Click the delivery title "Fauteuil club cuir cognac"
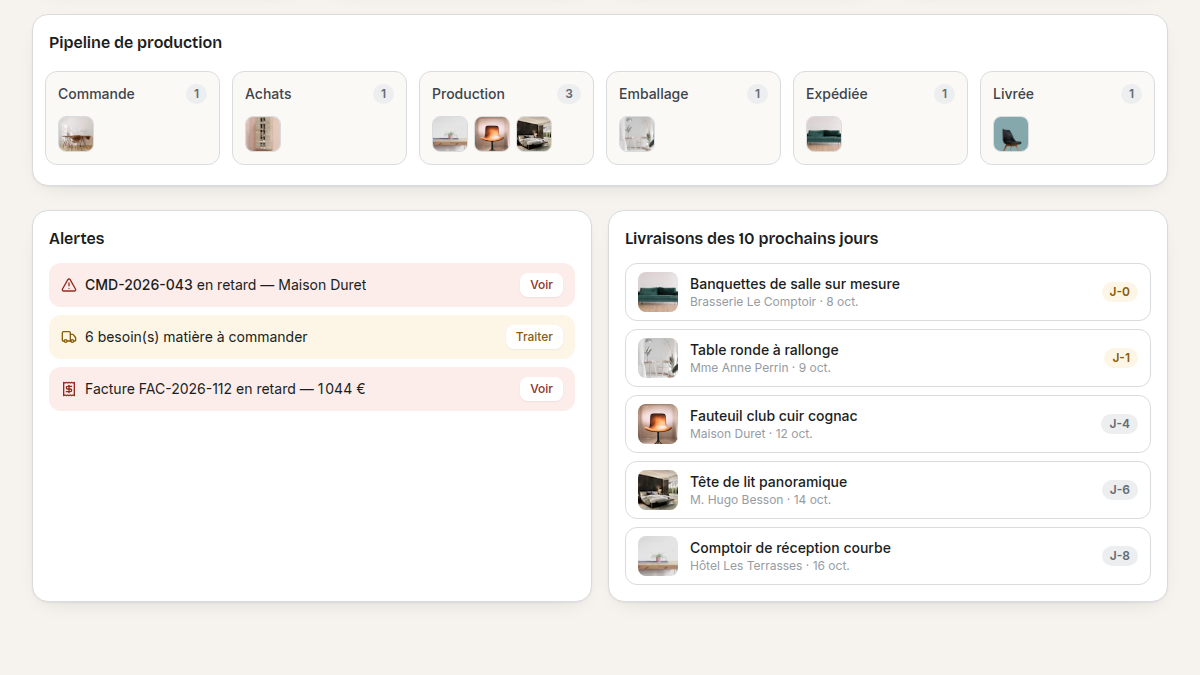1200x675 pixels. [x=774, y=416]
